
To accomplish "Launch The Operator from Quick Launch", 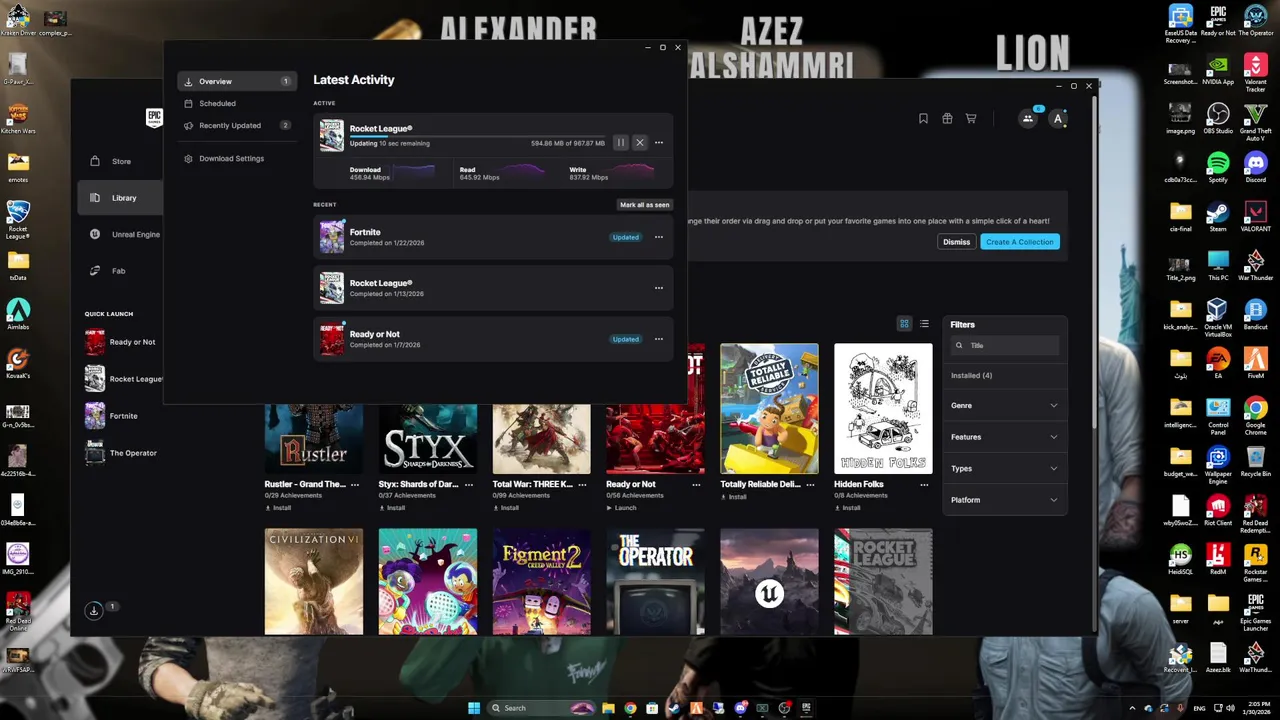I will pyautogui.click(x=122, y=453).
